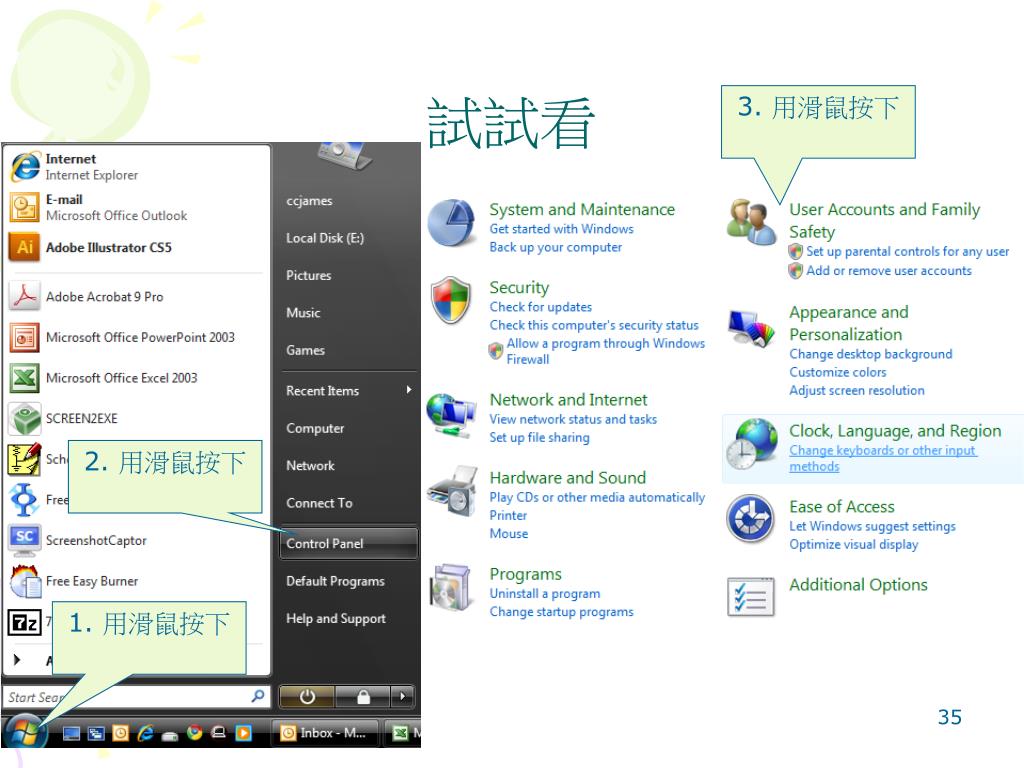Click Back up your computer link

click(556, 248)
